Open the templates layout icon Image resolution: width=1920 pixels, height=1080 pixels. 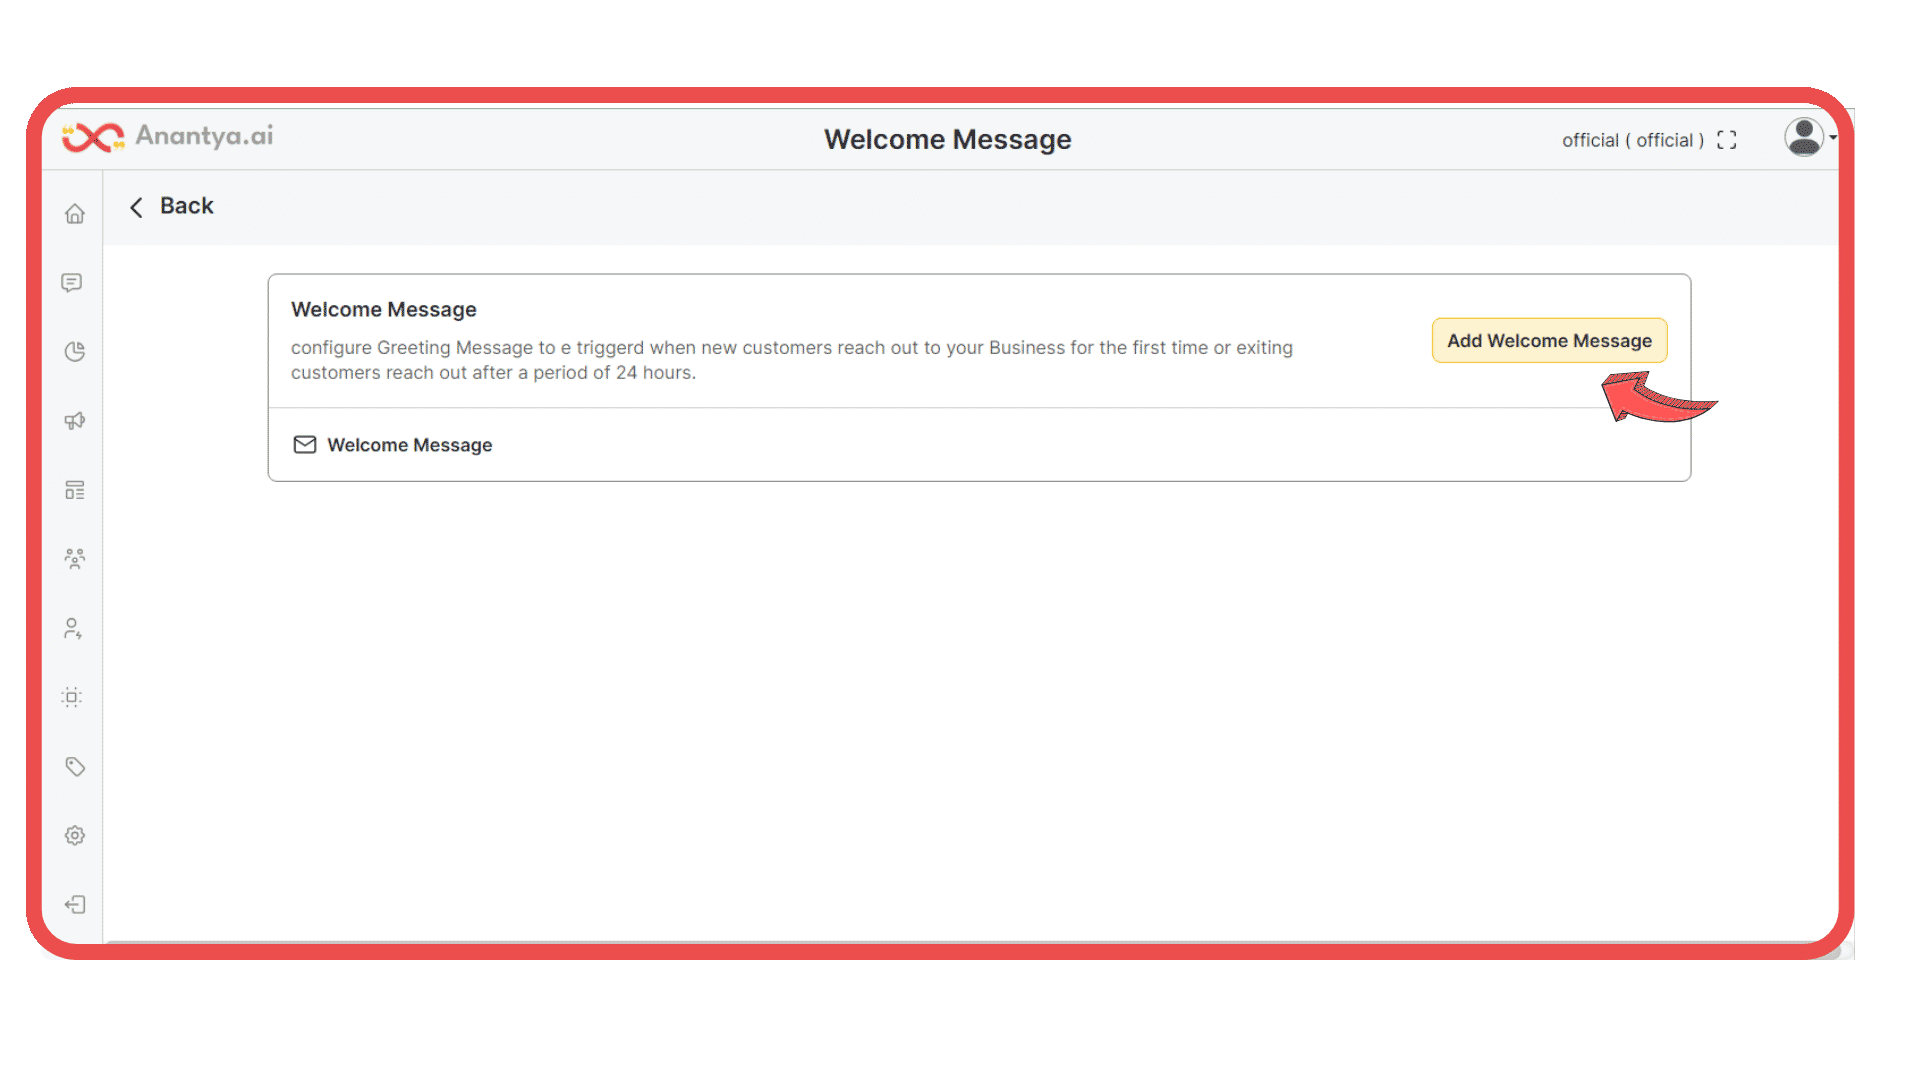pos(75,490)
